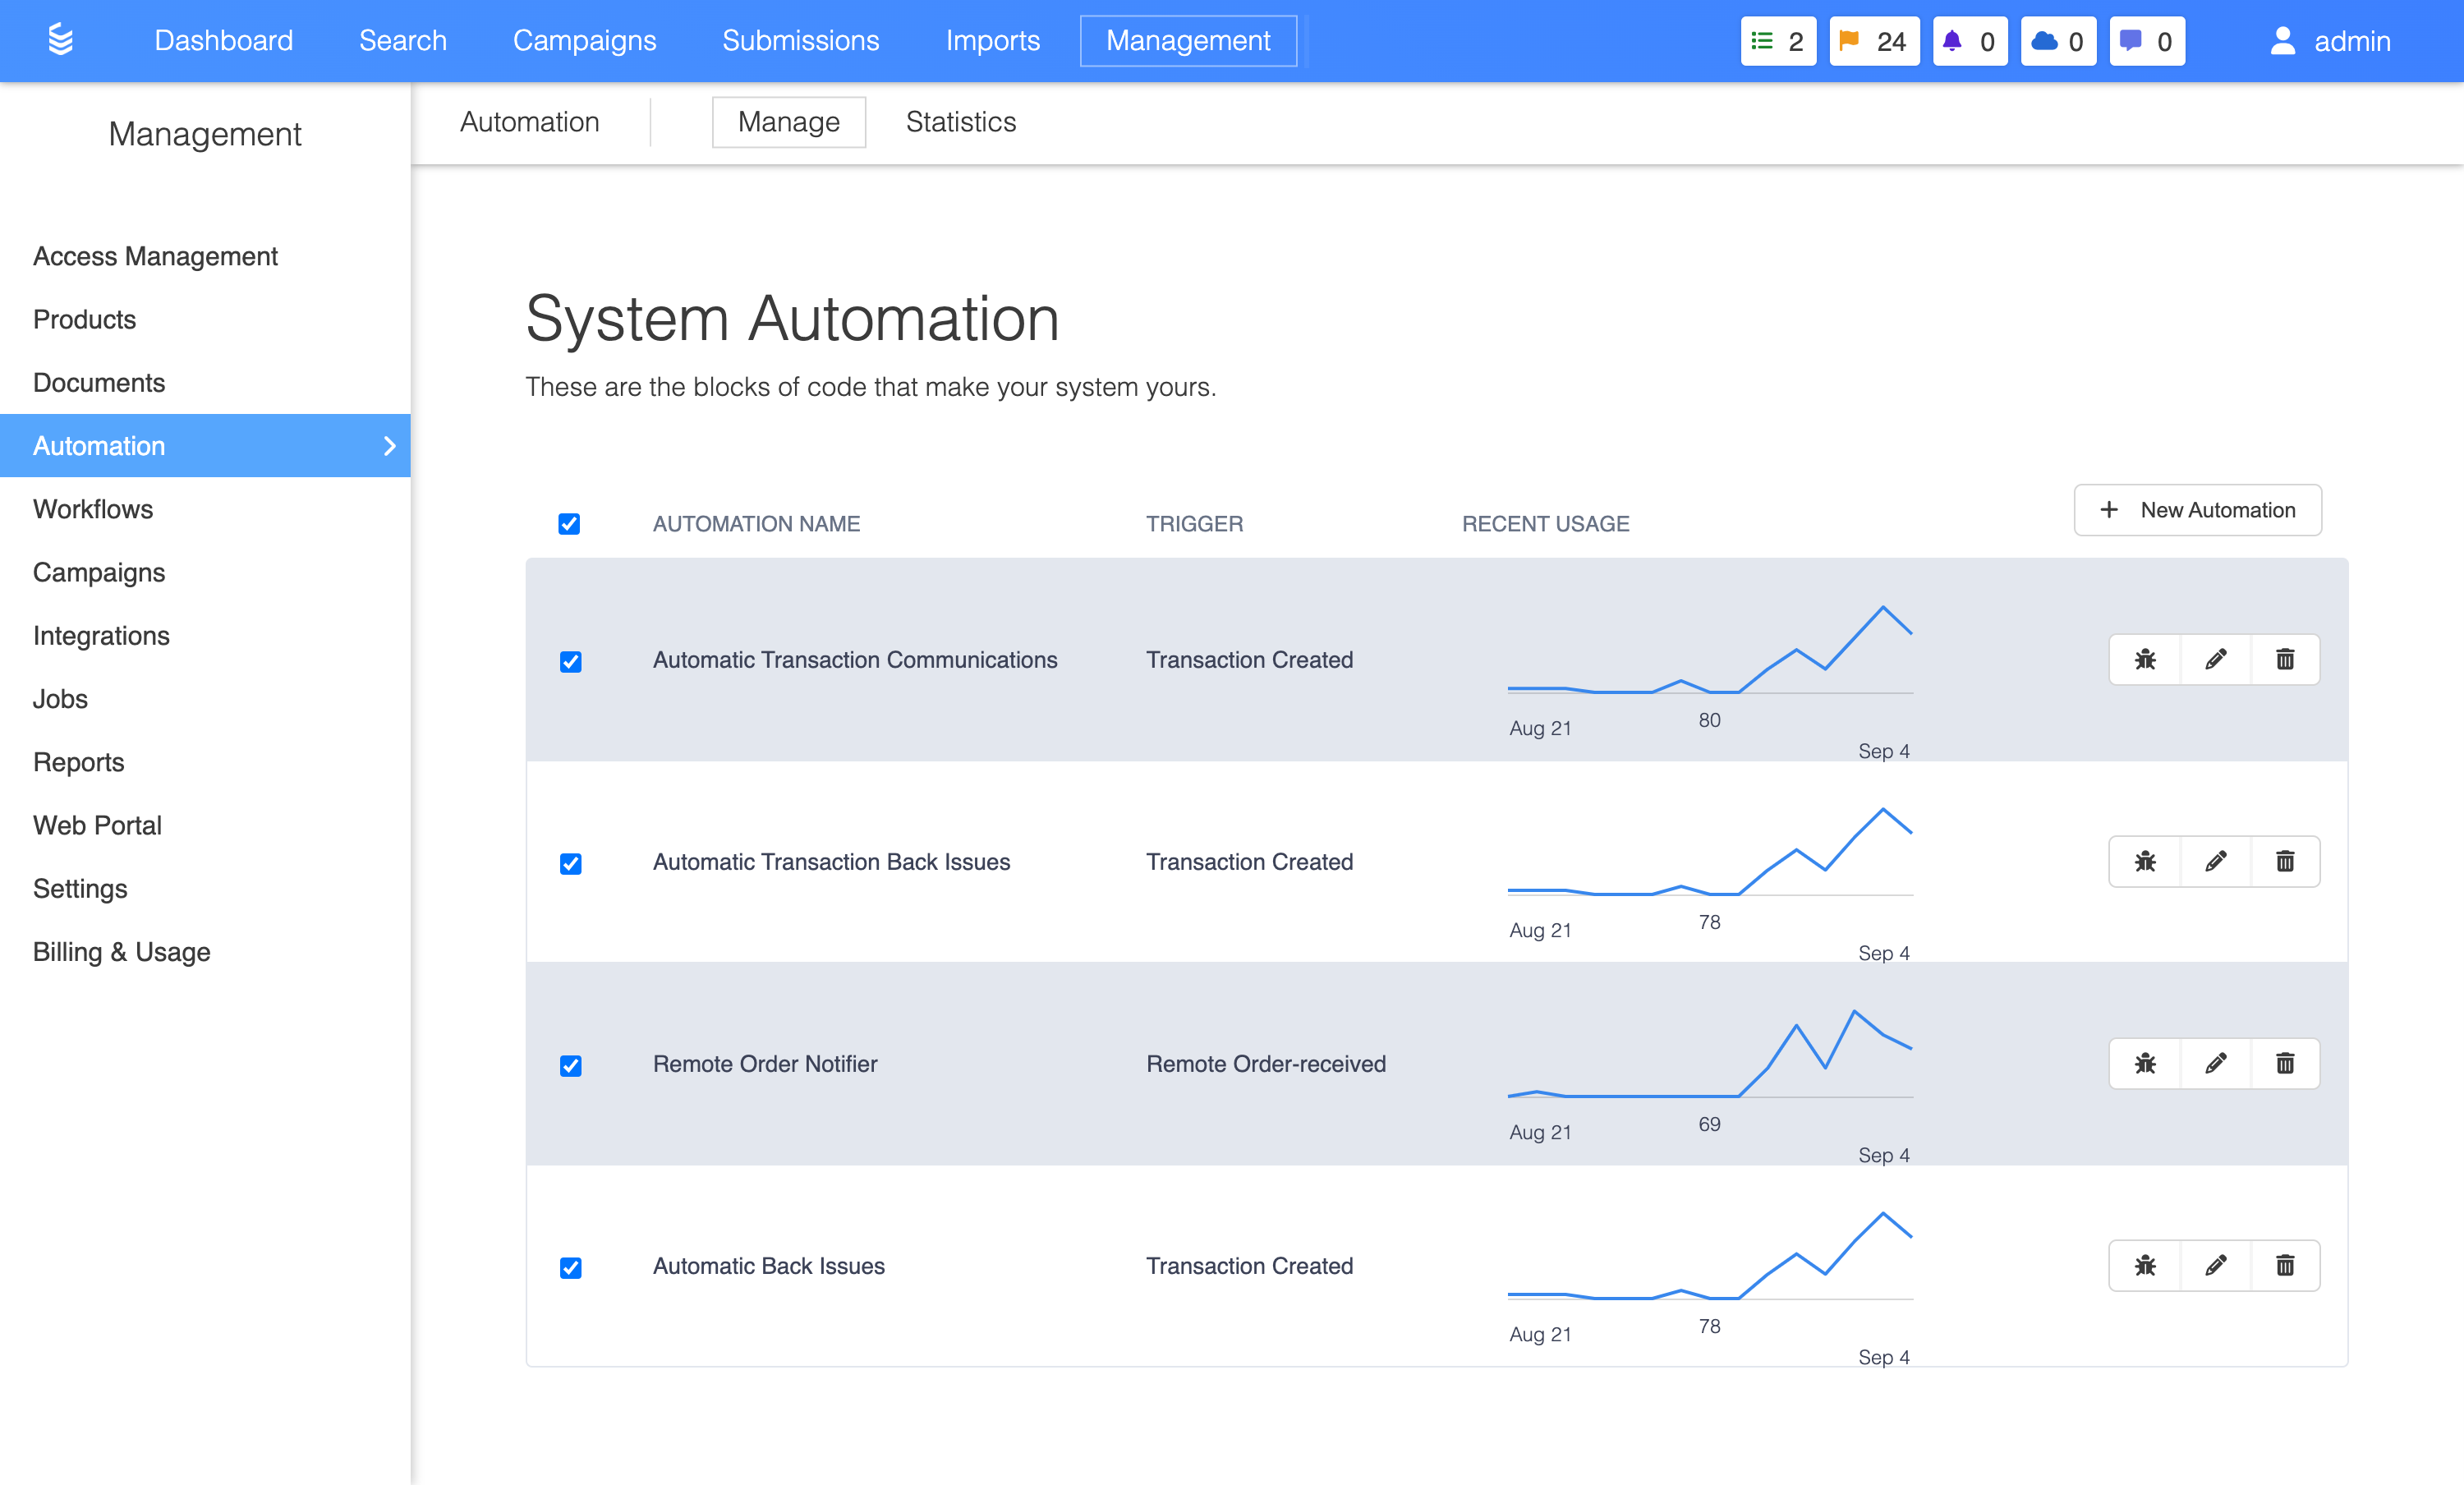Edit Automatic Transaction Communications with pencil icon
The width and height of the screenshot is (2464, 1485).
(x=2215, y=659)
